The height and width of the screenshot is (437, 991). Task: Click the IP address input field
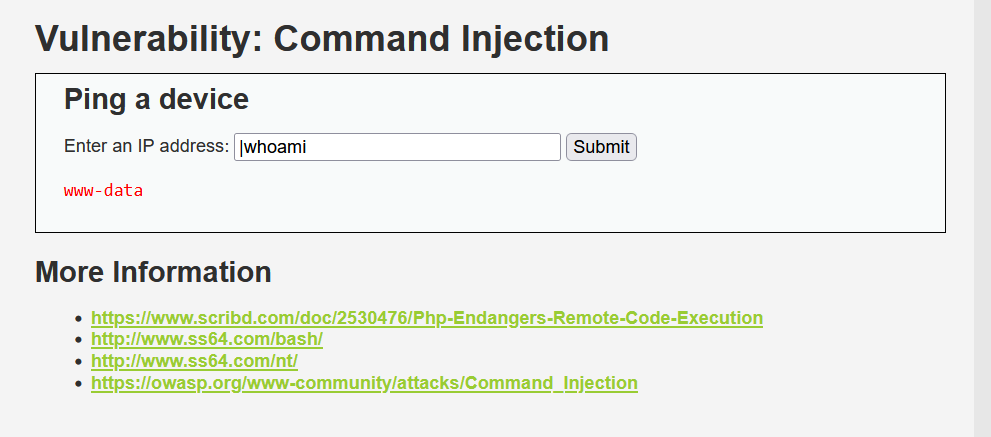[x=397, y=147]
